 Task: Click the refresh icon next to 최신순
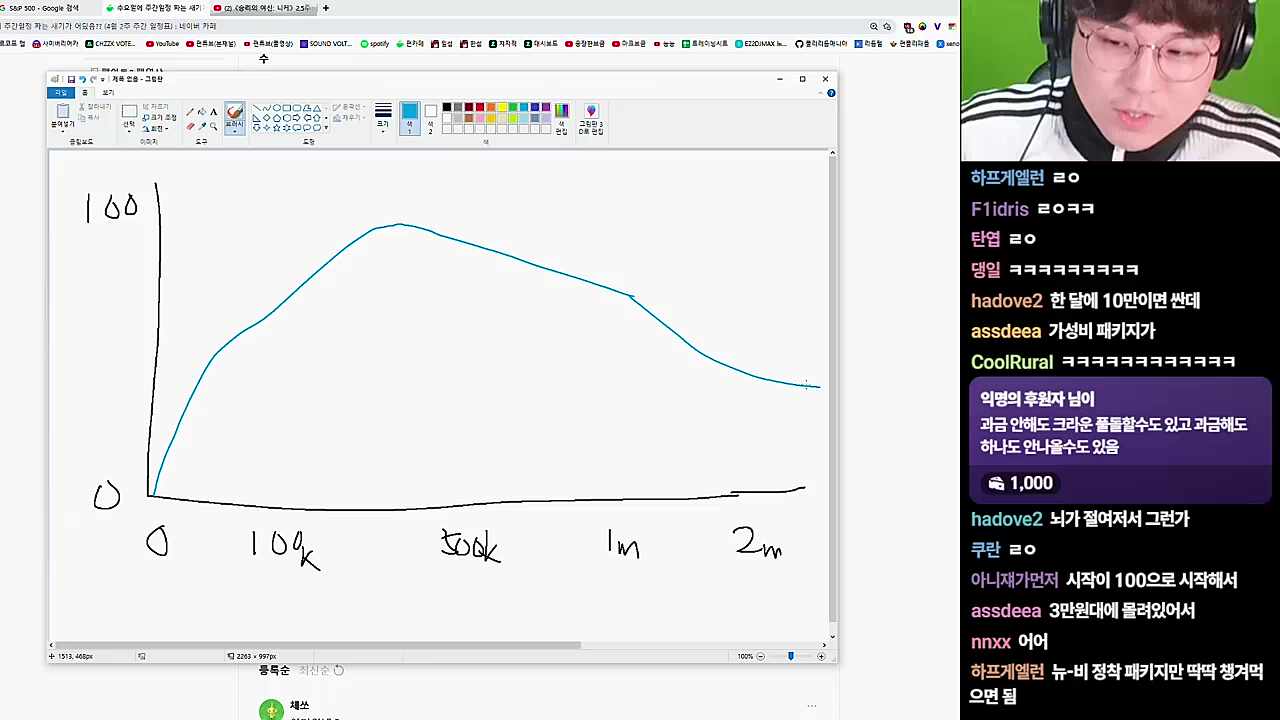339,670
